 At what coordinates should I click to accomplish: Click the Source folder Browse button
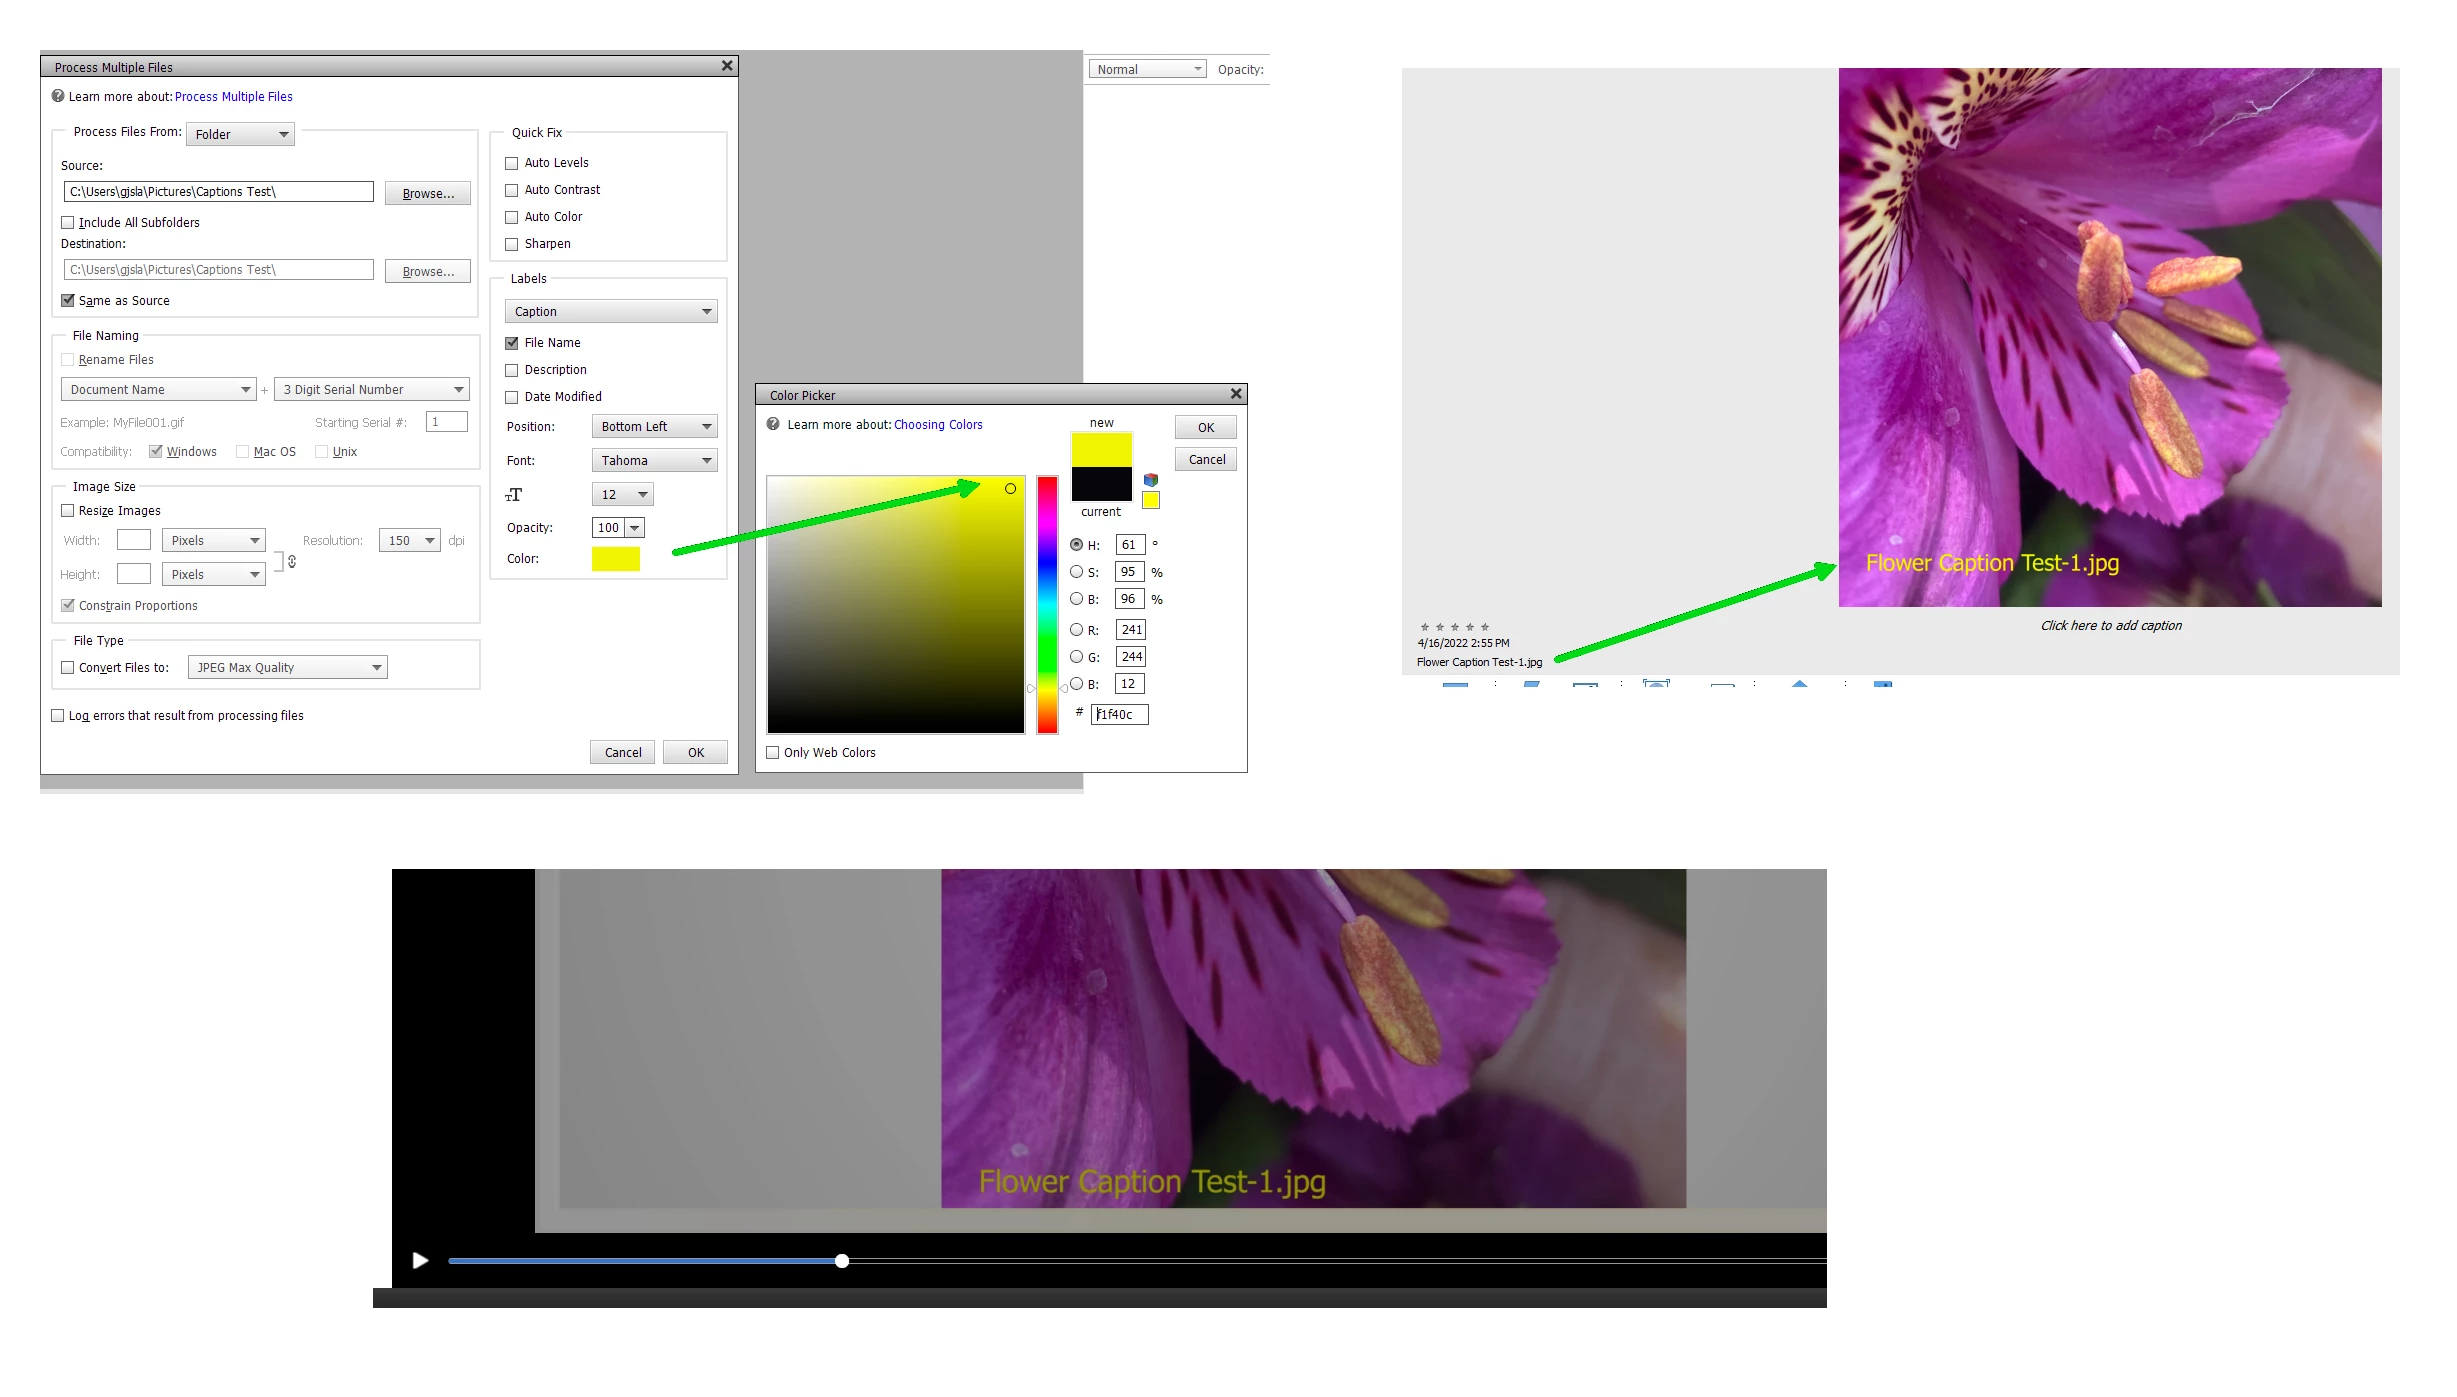(427, 193)
